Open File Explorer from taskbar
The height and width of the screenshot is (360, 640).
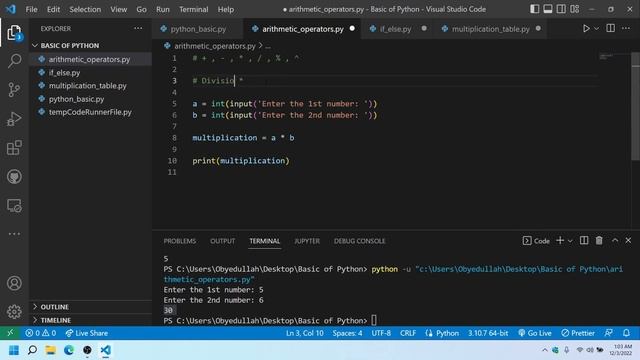click(51, 350)
